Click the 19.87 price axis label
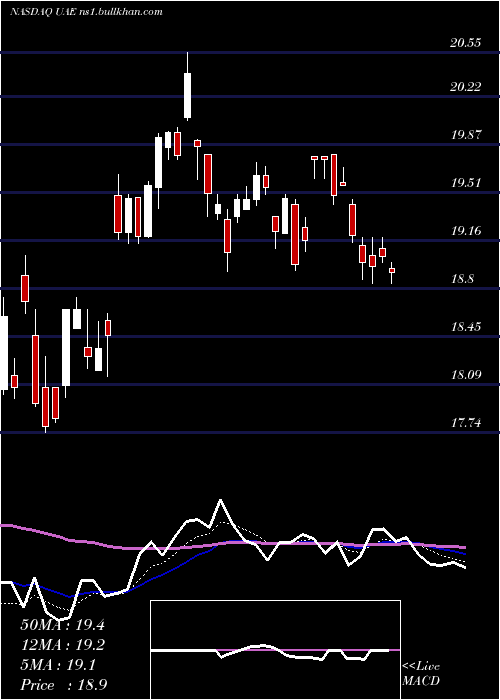This screenshot has height=700, width=500. pyautogui.click(x=466, y=135)
